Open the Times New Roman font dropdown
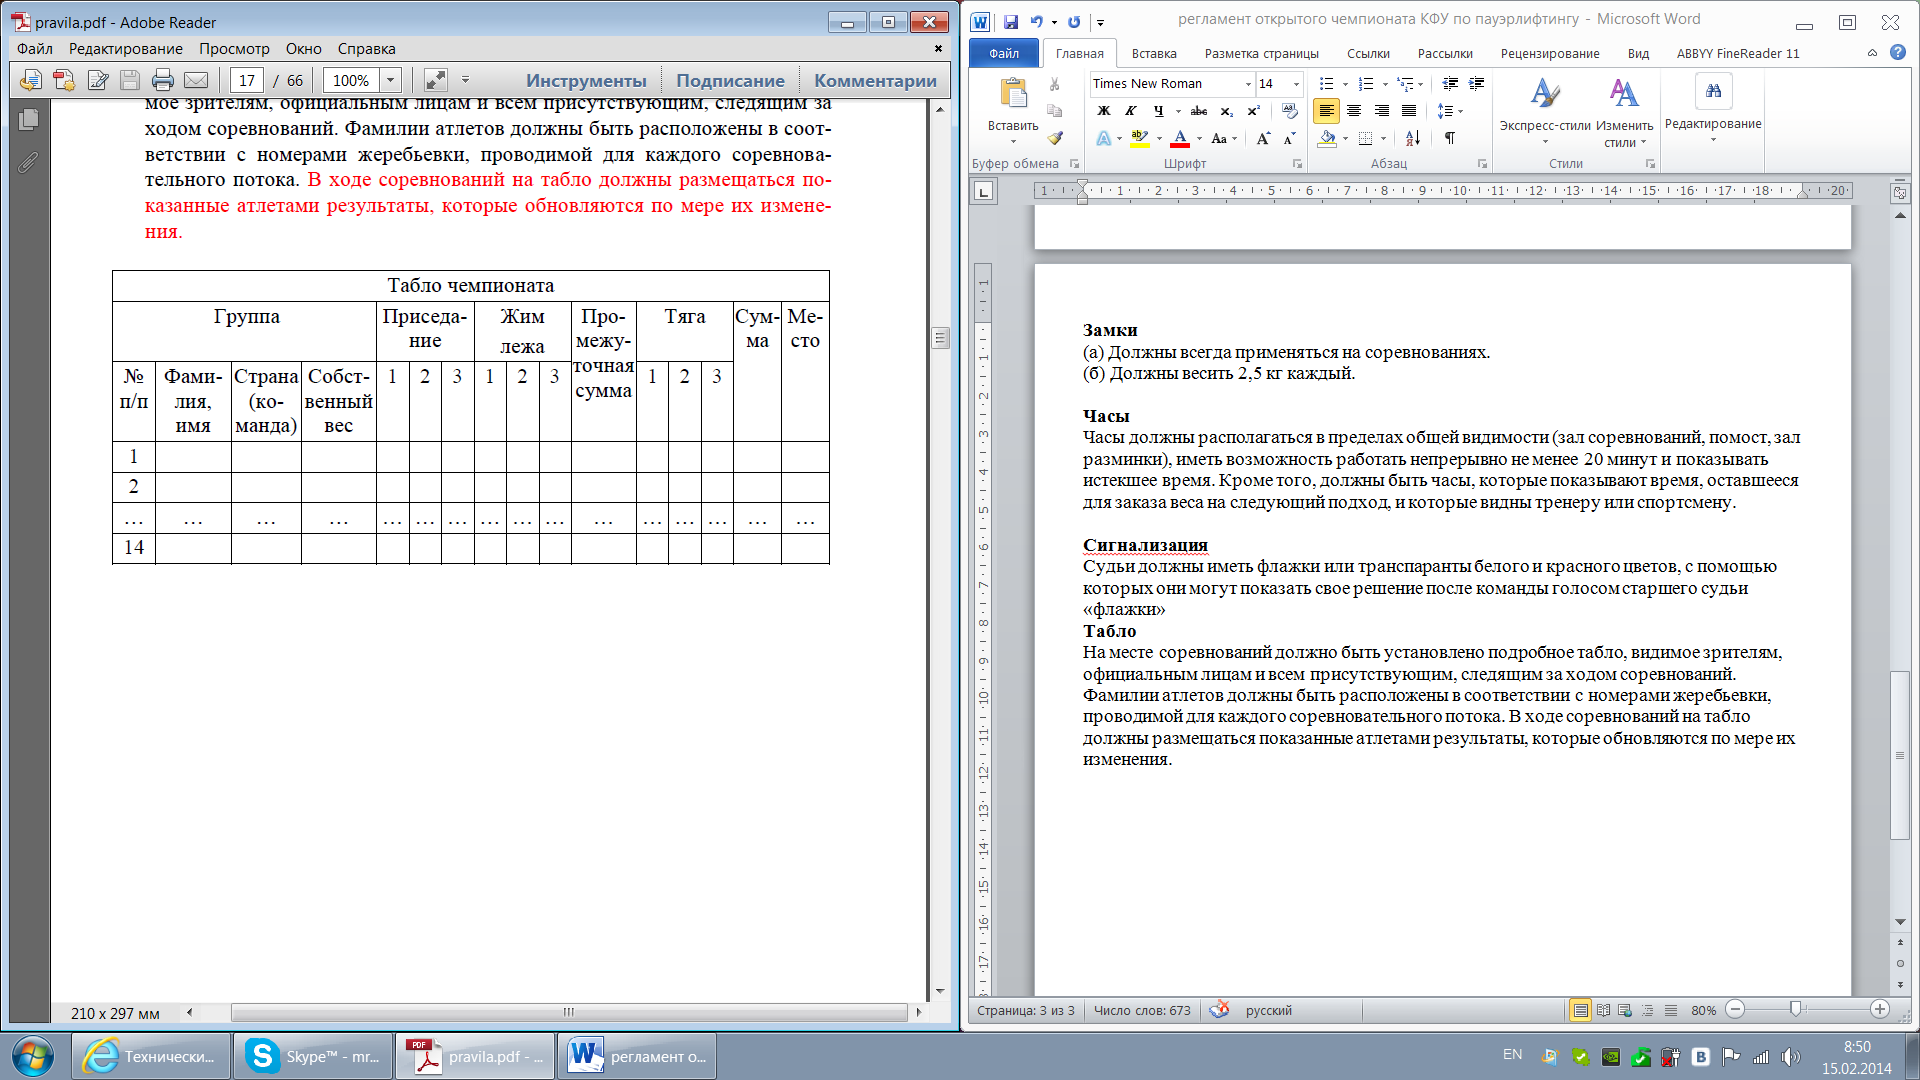1920x1080 pixels. [1248, 84]
